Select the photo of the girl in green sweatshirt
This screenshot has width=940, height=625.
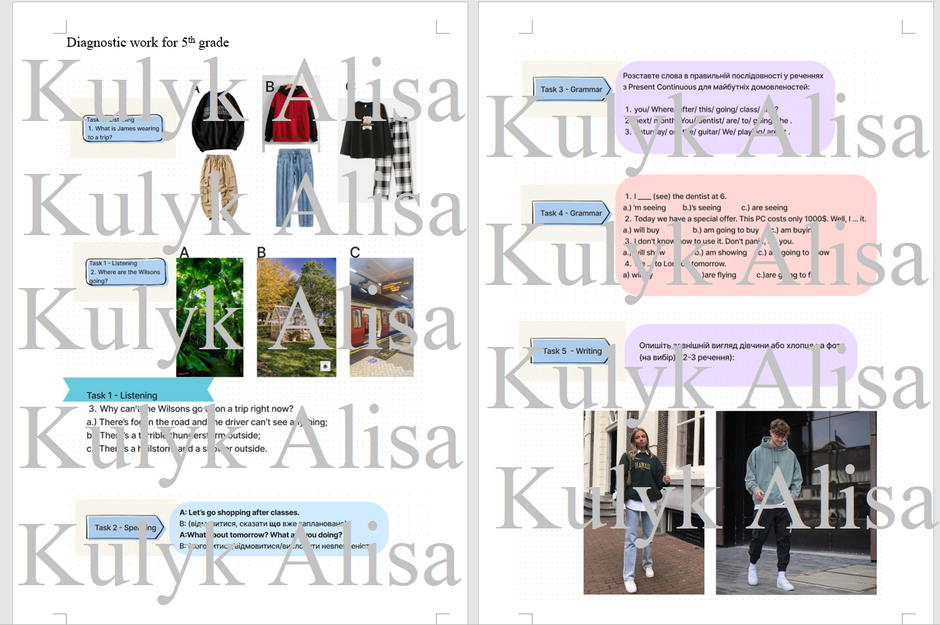click(644, 503)
